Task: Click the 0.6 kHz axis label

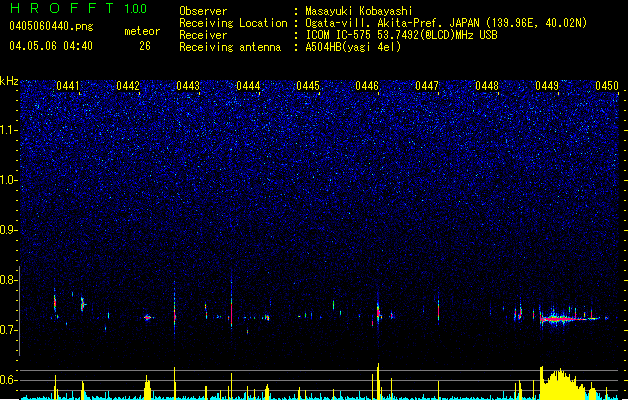Action: [x=9, y=380]
